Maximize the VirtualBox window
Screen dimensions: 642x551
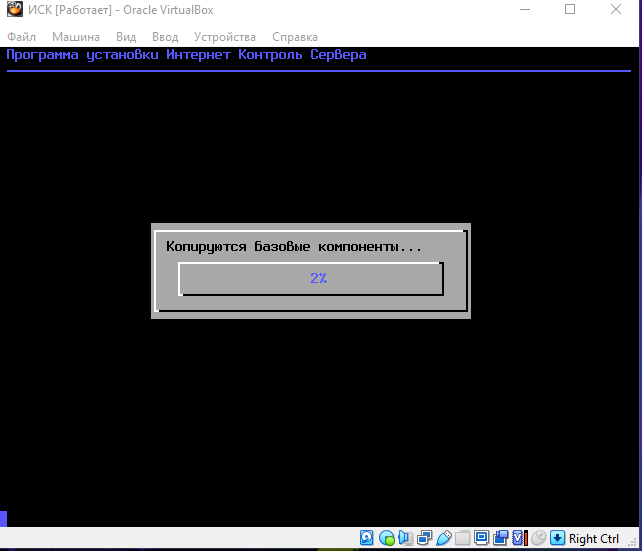coord(570,9)
